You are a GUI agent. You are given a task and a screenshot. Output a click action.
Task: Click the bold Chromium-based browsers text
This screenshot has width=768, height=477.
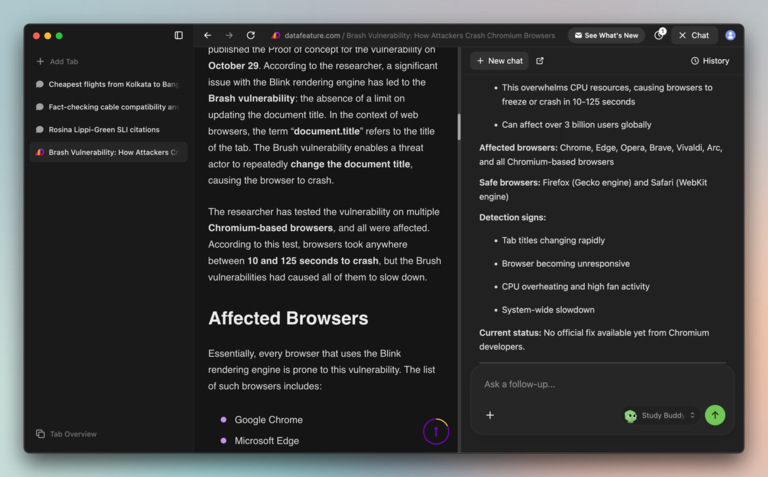click(270, 228)
